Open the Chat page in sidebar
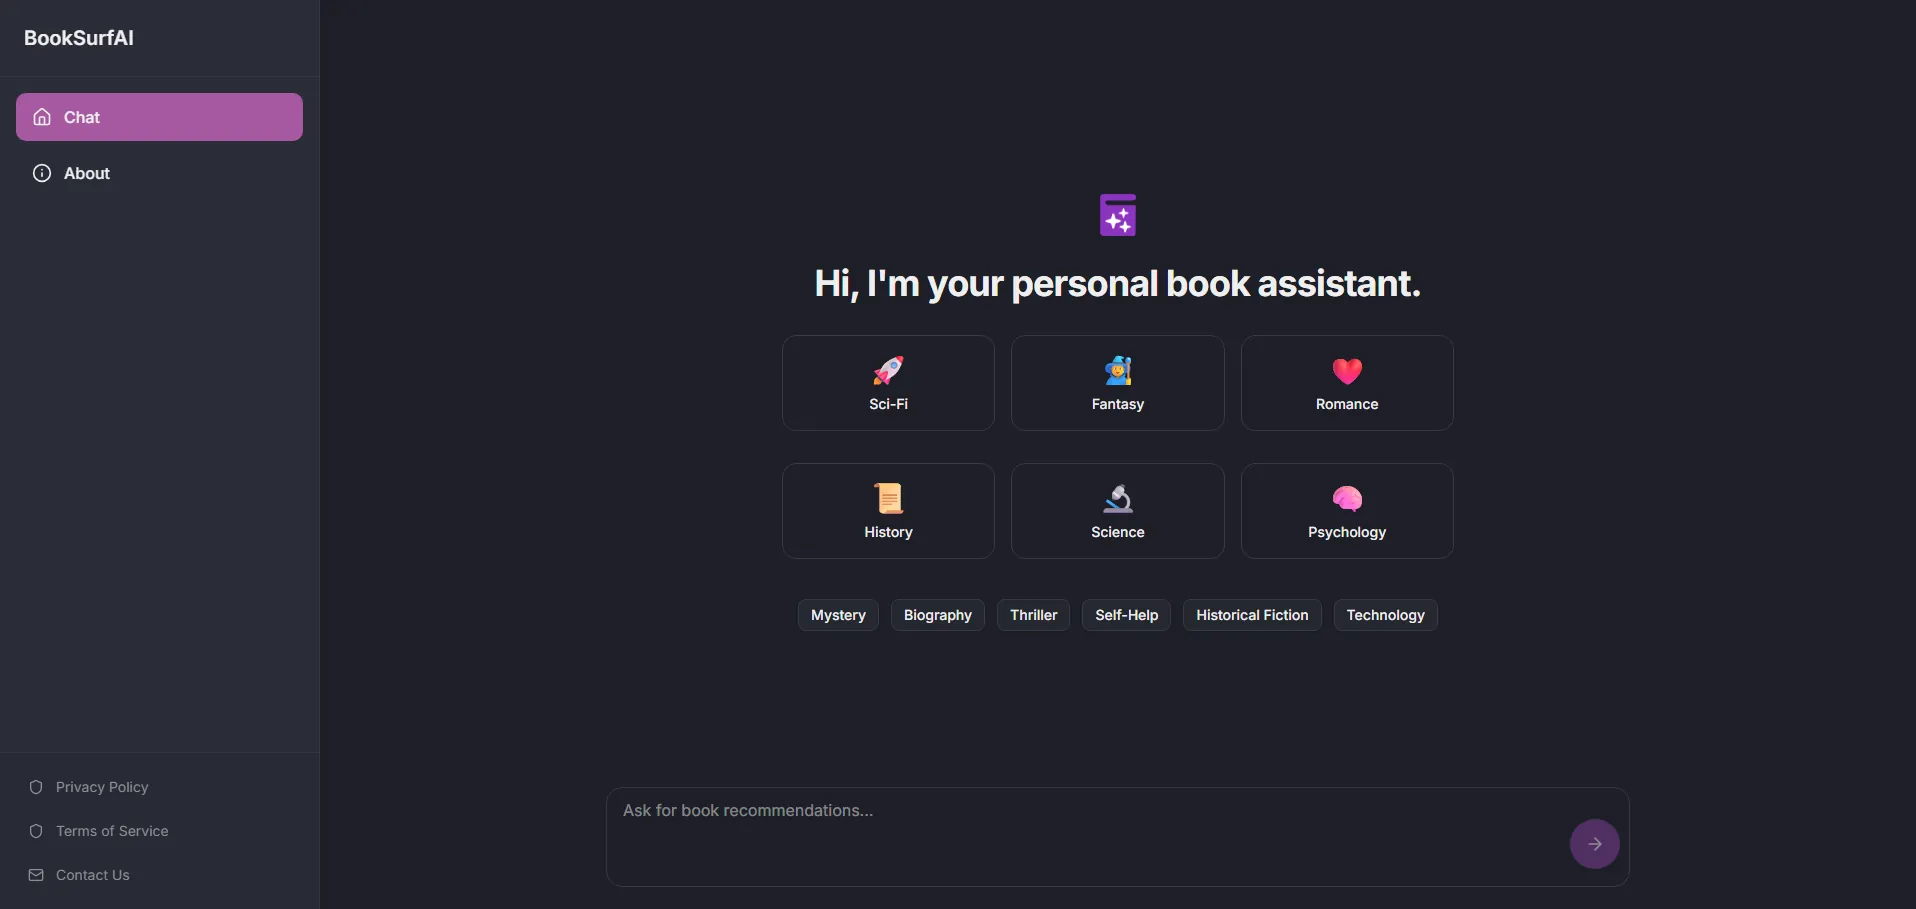This screenshot has width=1916, height=909. [159, 117]
